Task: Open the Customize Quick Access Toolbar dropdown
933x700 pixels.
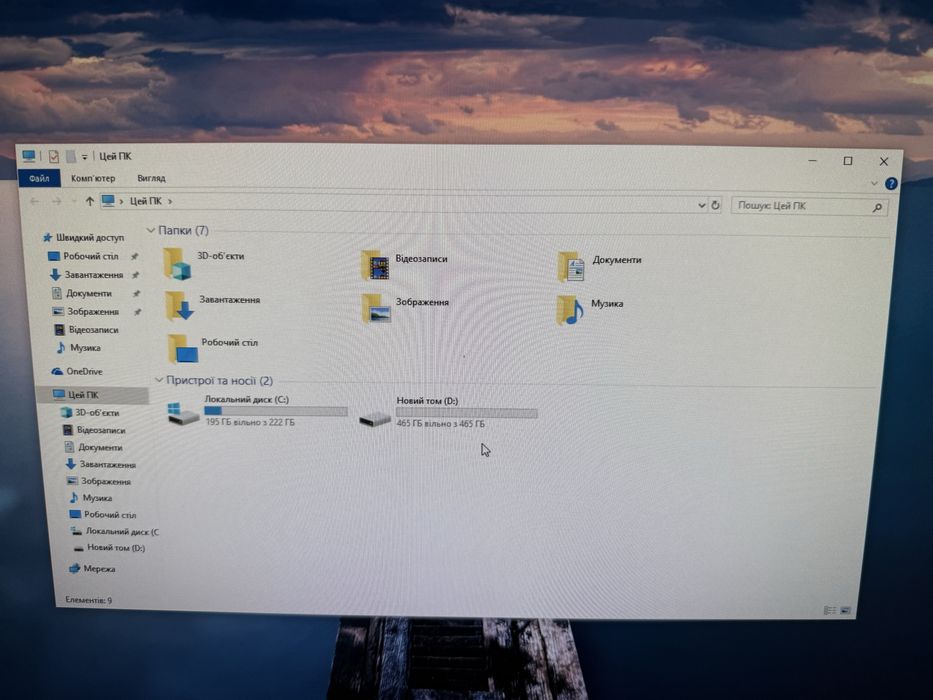Action: [x=84, y=157]
